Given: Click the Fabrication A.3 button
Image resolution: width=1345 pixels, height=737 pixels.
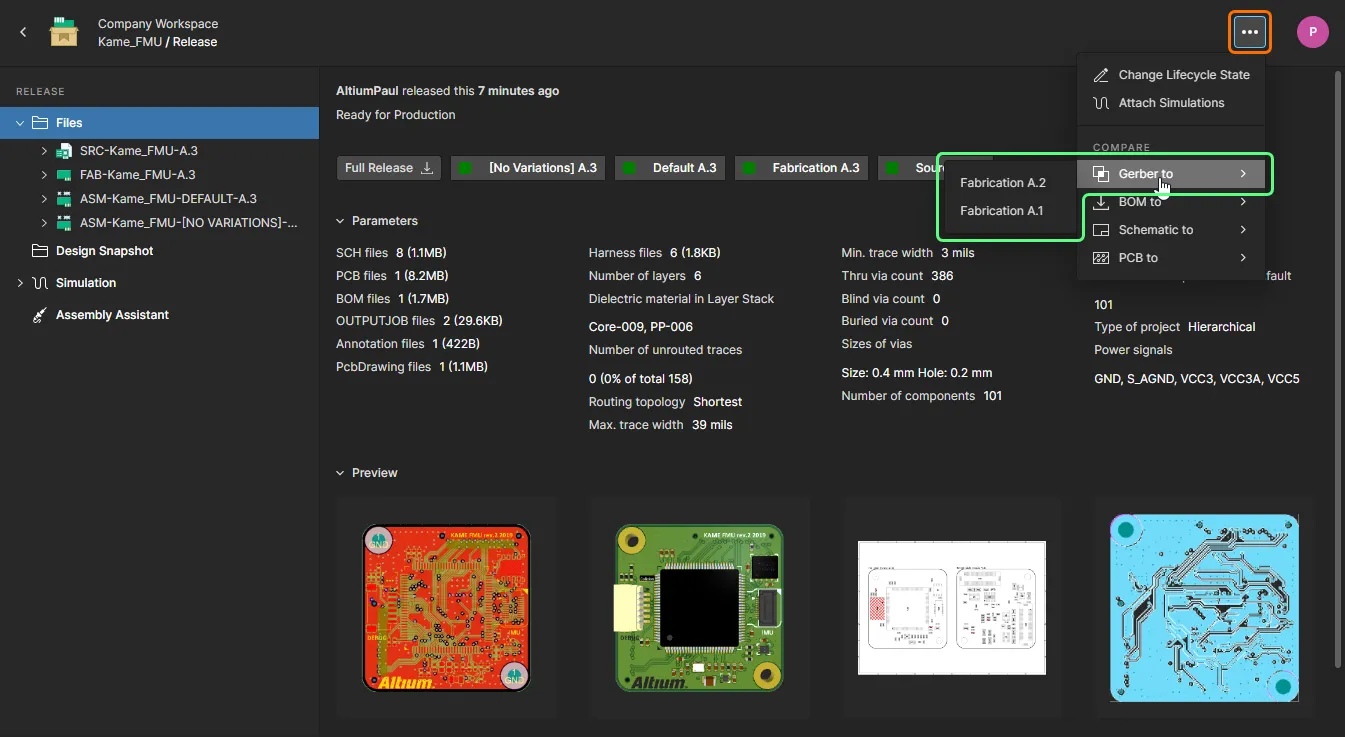Looking at the screenshot, I should (802, 168).
